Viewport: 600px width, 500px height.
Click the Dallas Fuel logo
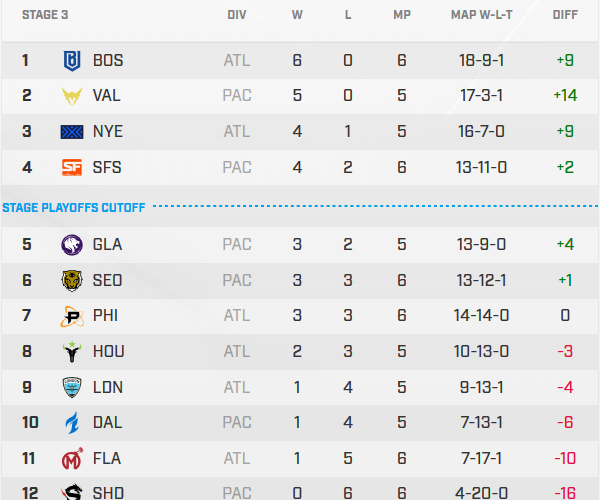click(x=73, y=423)
